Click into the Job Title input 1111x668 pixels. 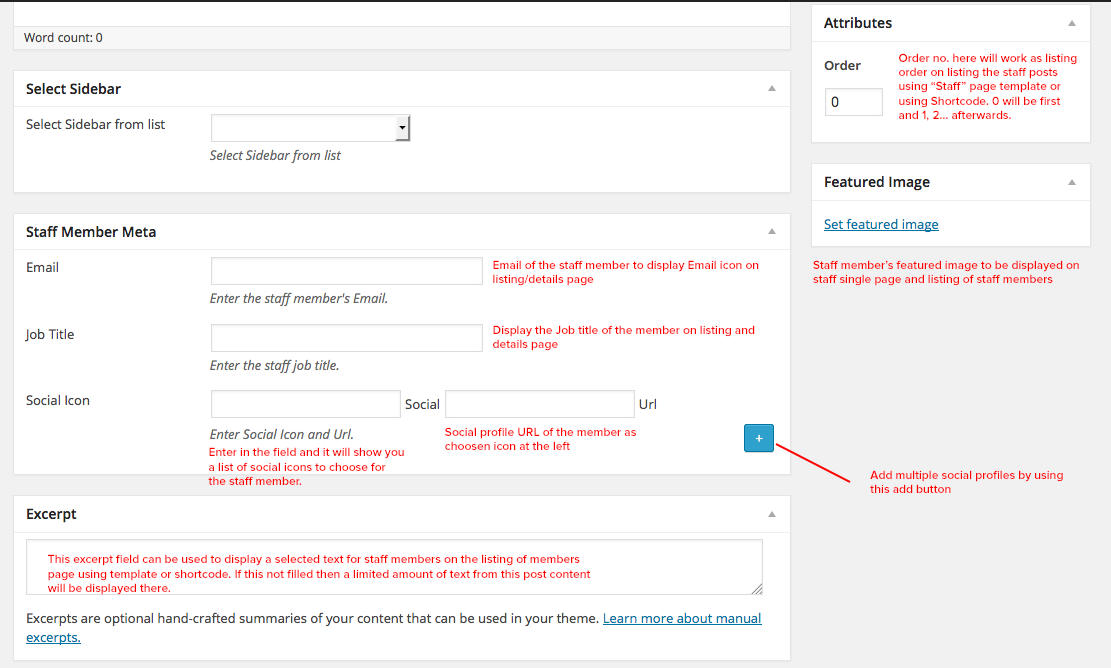(x=346, y=338)
